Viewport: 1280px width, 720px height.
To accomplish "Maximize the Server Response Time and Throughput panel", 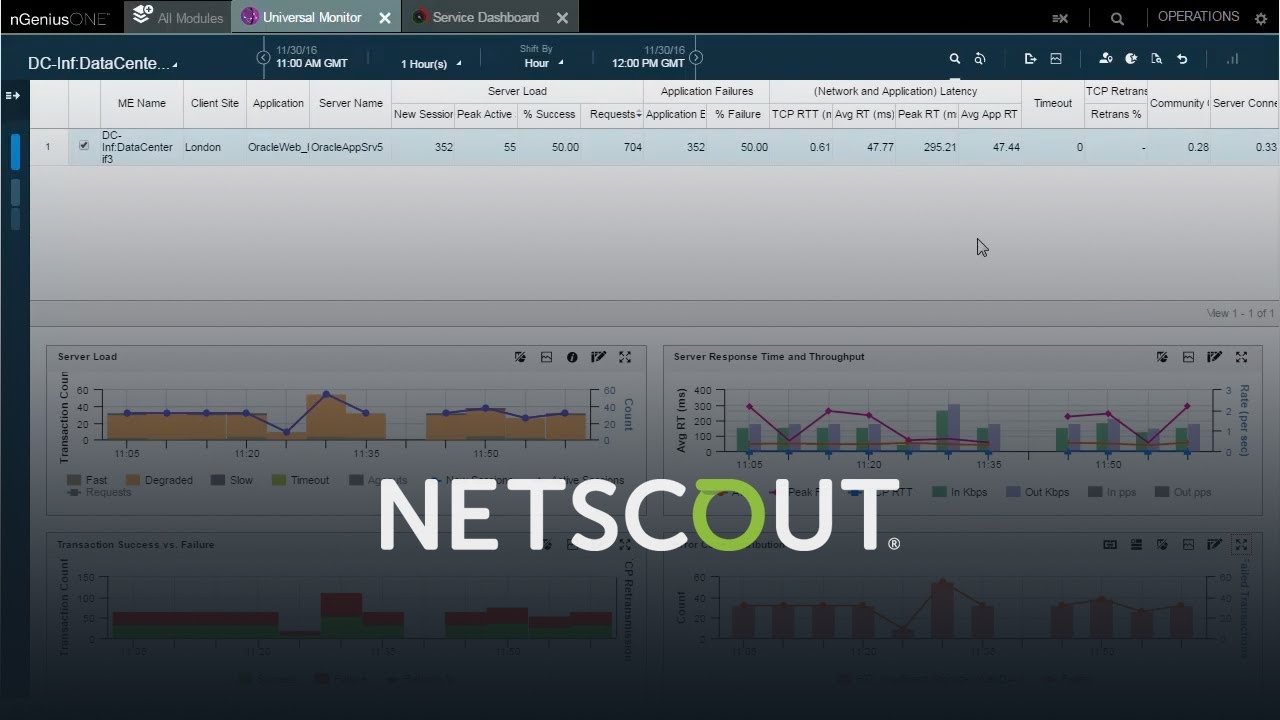I will pos(1241,357).
